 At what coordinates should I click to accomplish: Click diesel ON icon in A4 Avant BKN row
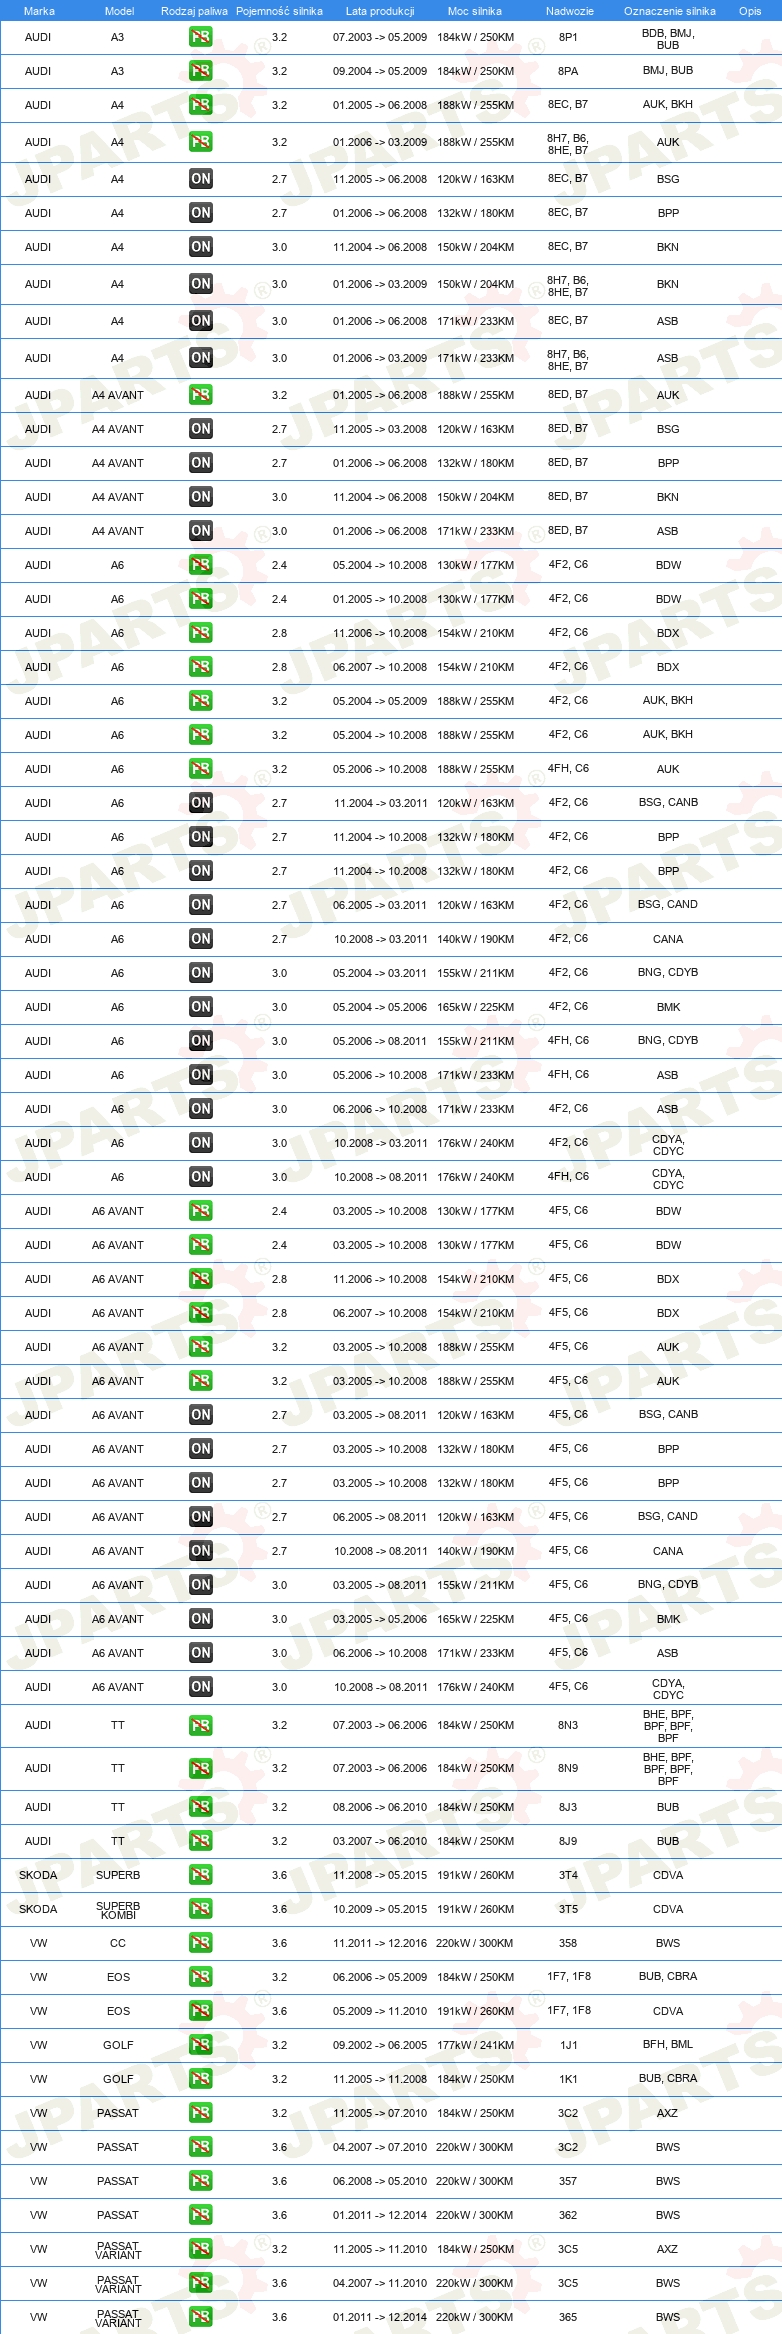click(x=200, y=497)
